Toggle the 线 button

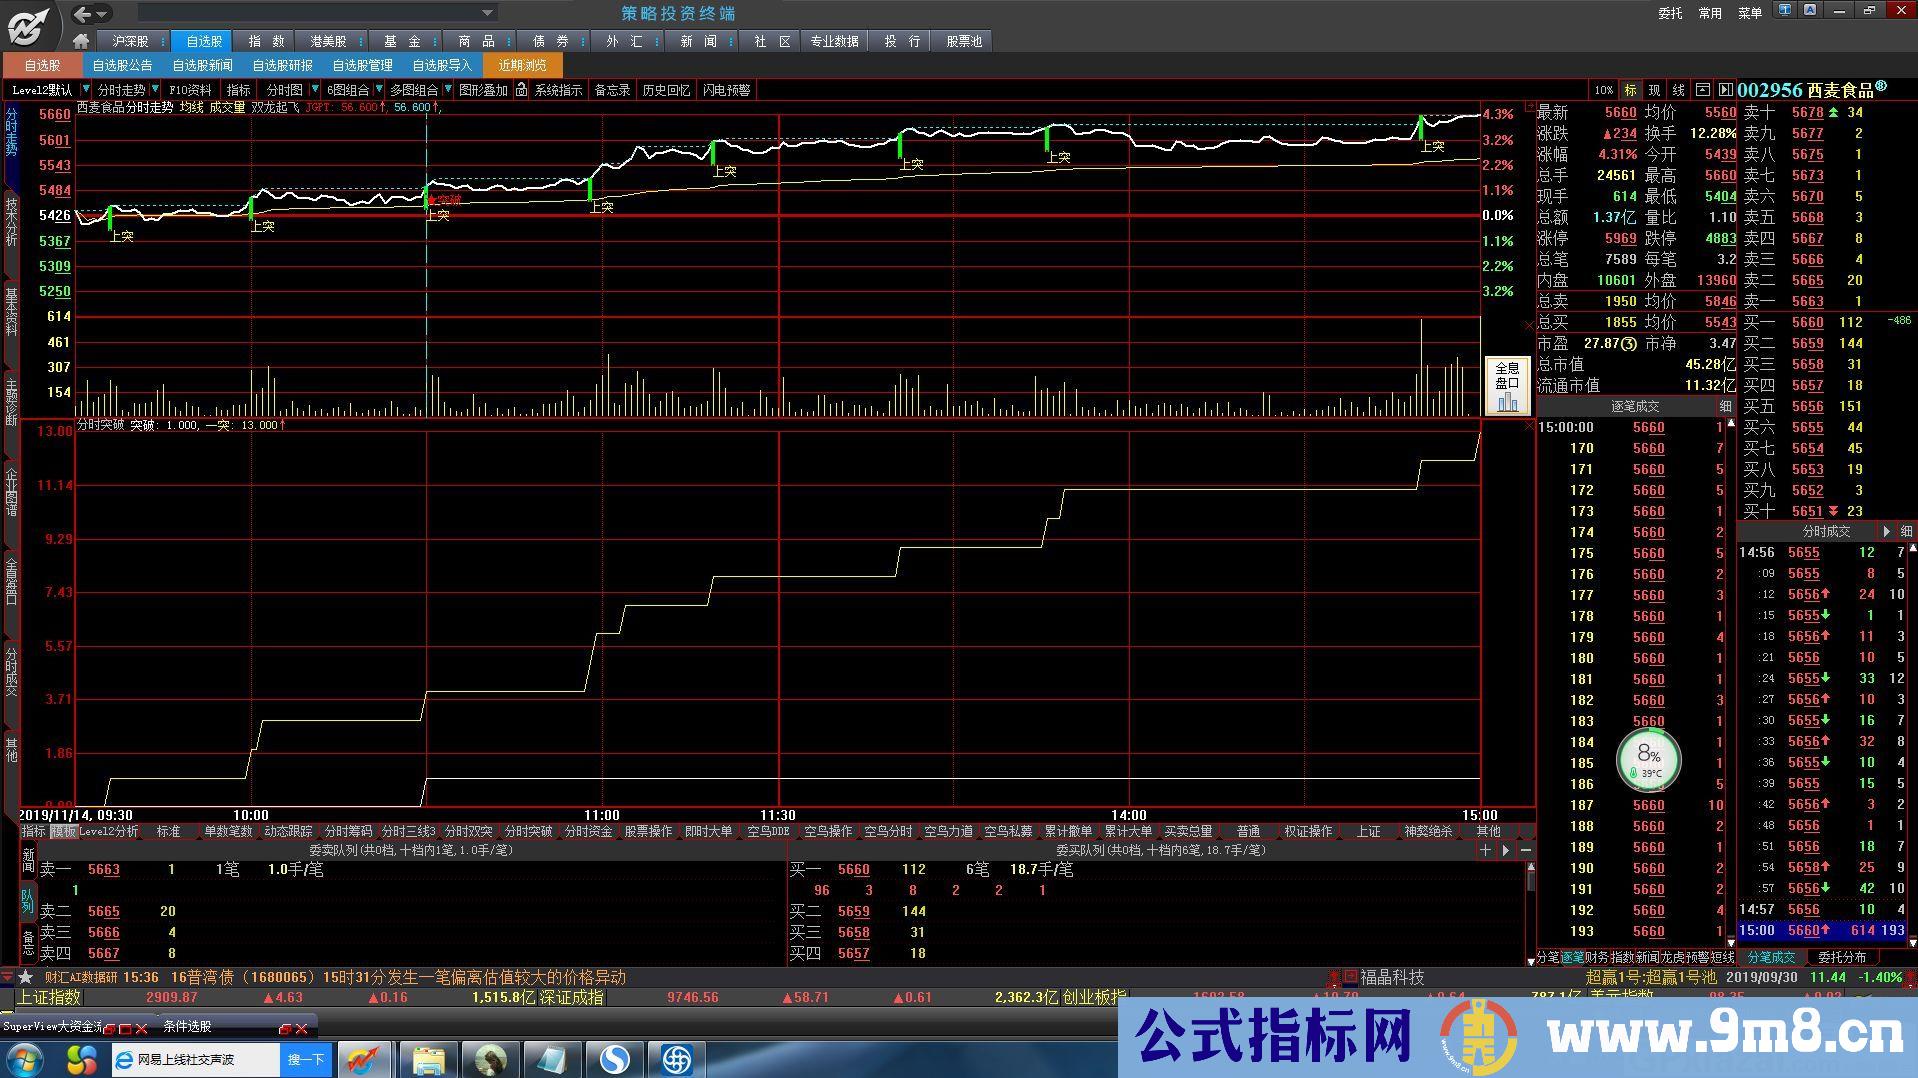pyautogui.click(x=1678, y=90)
